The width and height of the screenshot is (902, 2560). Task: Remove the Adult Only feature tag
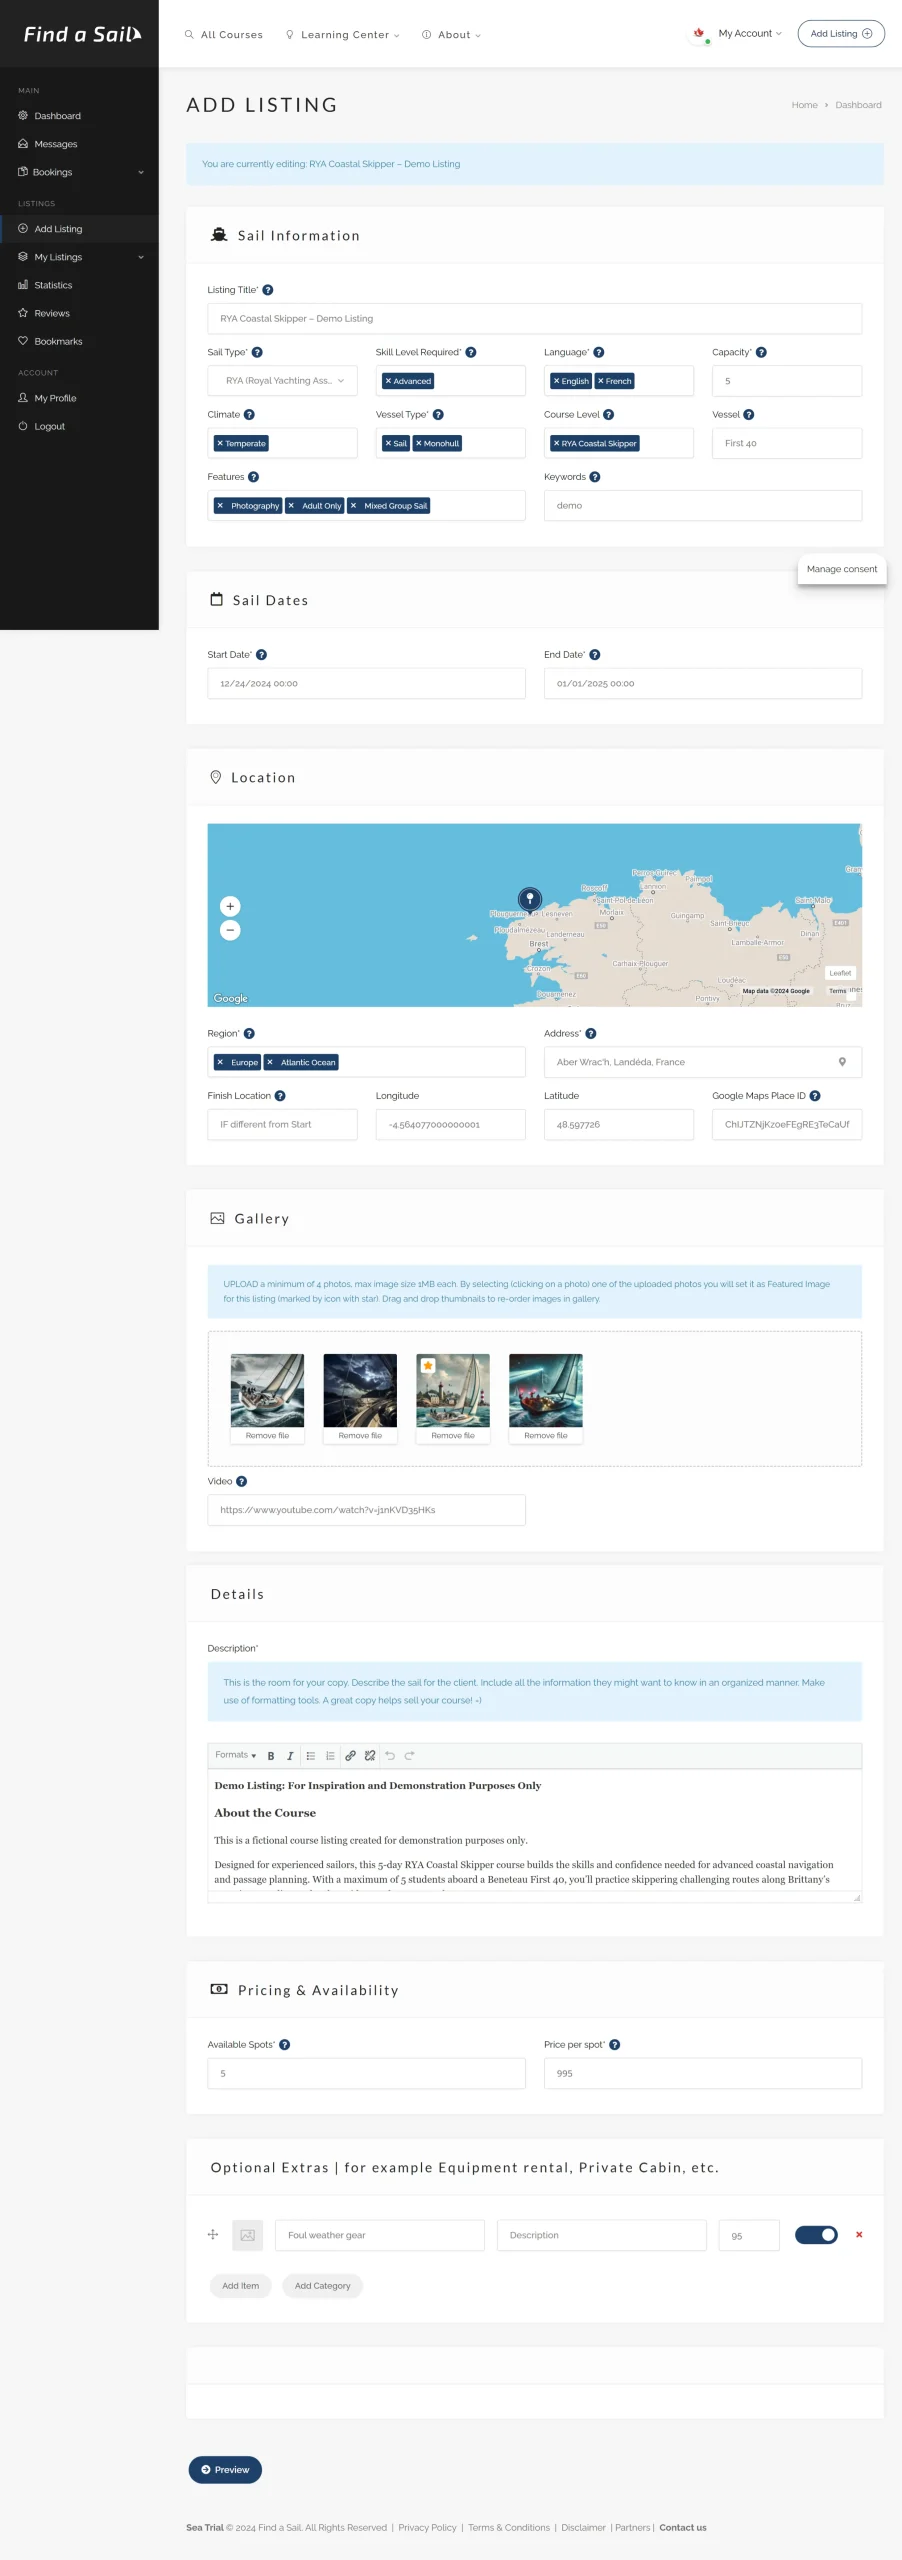click(x=291, y=506)
